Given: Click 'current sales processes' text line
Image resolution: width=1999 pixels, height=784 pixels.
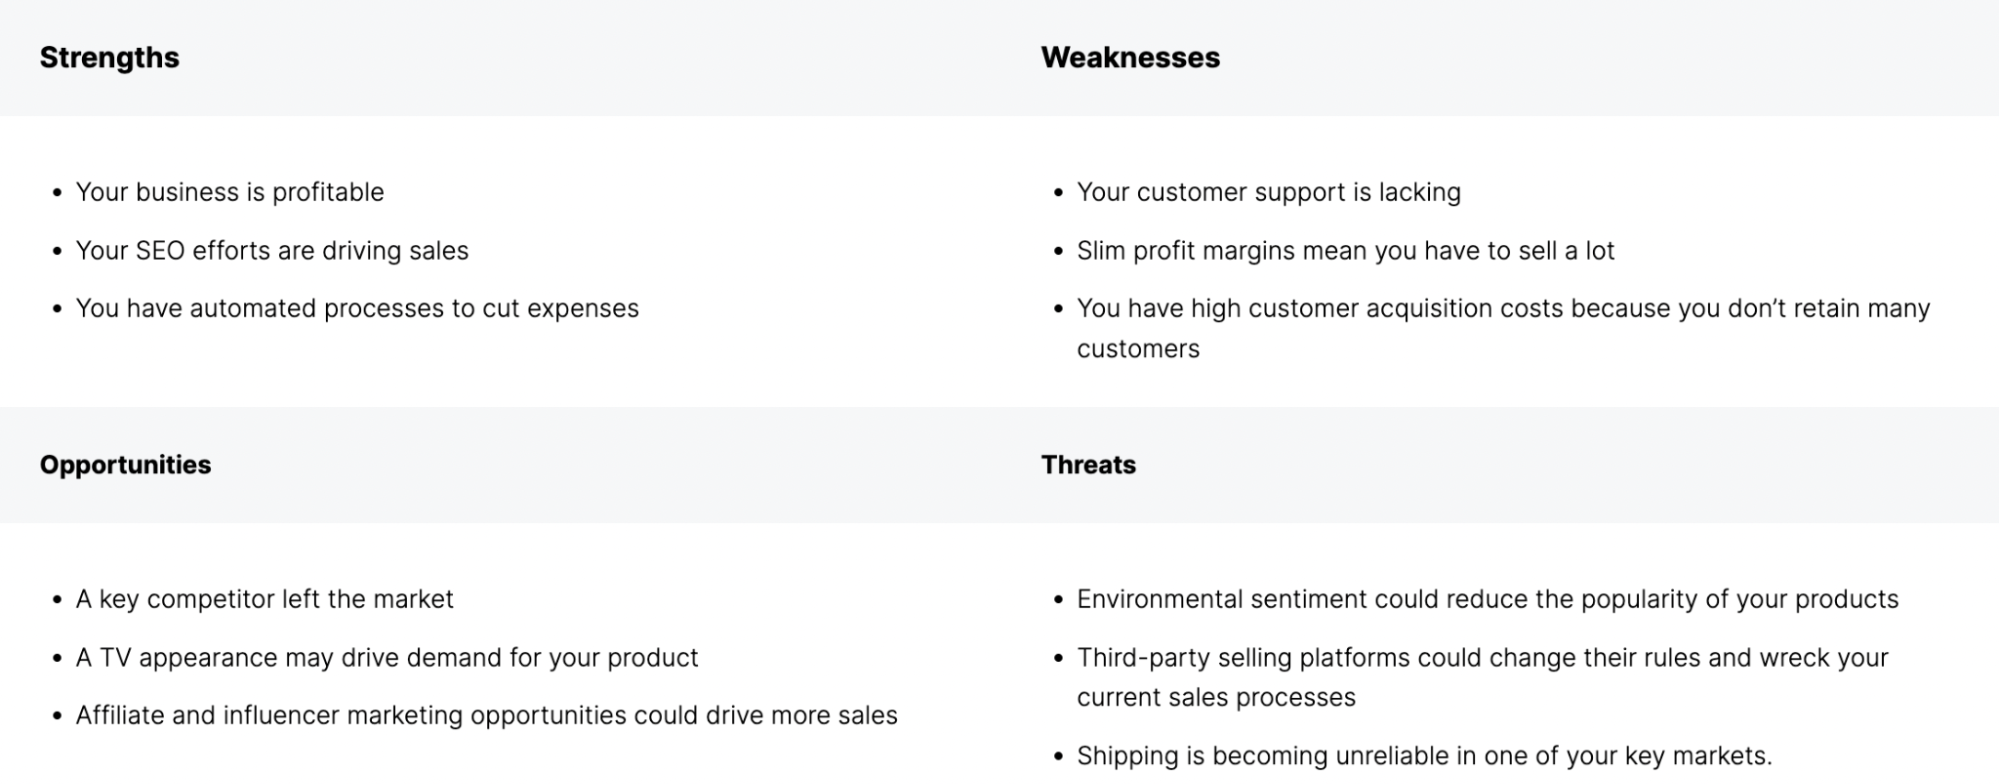Looking at the screenshot, I should 1216,697.
